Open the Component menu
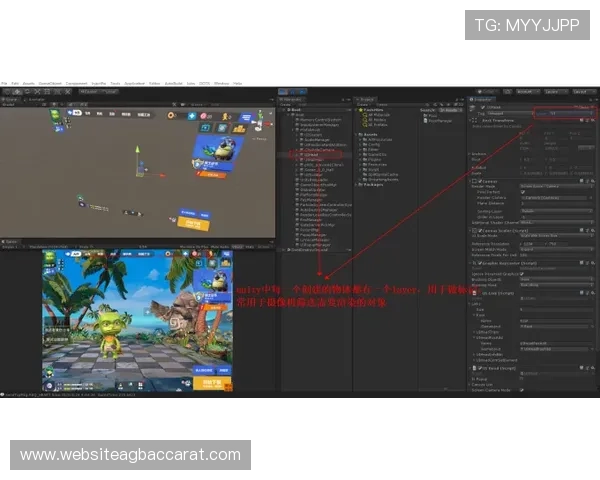This screenshot has height=480, width=600. [x=77, y=83]
